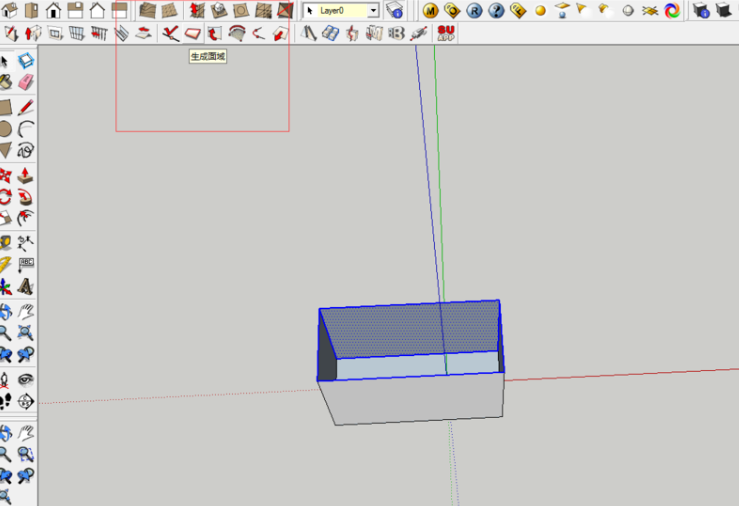Viewport: 739px width, 506px height.
Task: Click the gold M button icon
Action: point(430,10)
